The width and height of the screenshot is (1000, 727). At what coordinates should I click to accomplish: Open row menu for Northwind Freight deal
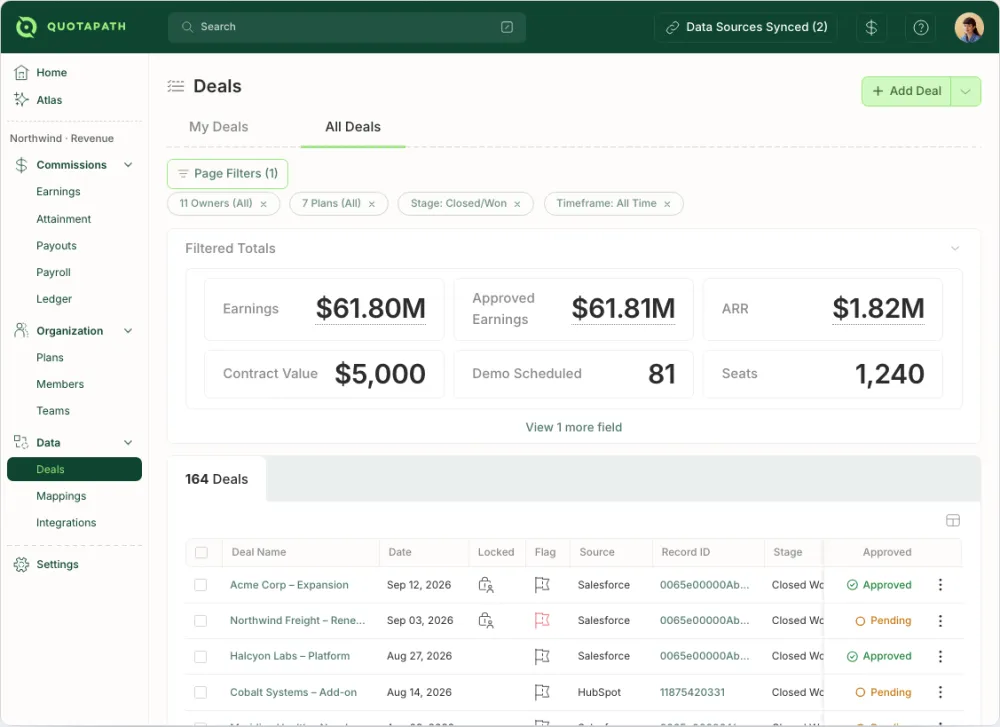(940, 621)
